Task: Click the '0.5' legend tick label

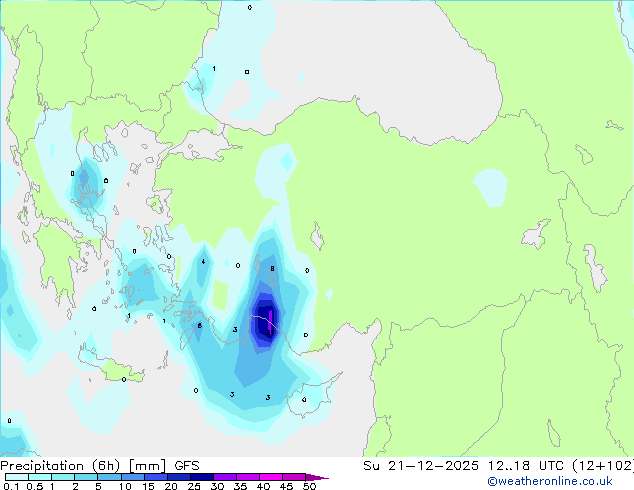Action: [x=35, y=486]
